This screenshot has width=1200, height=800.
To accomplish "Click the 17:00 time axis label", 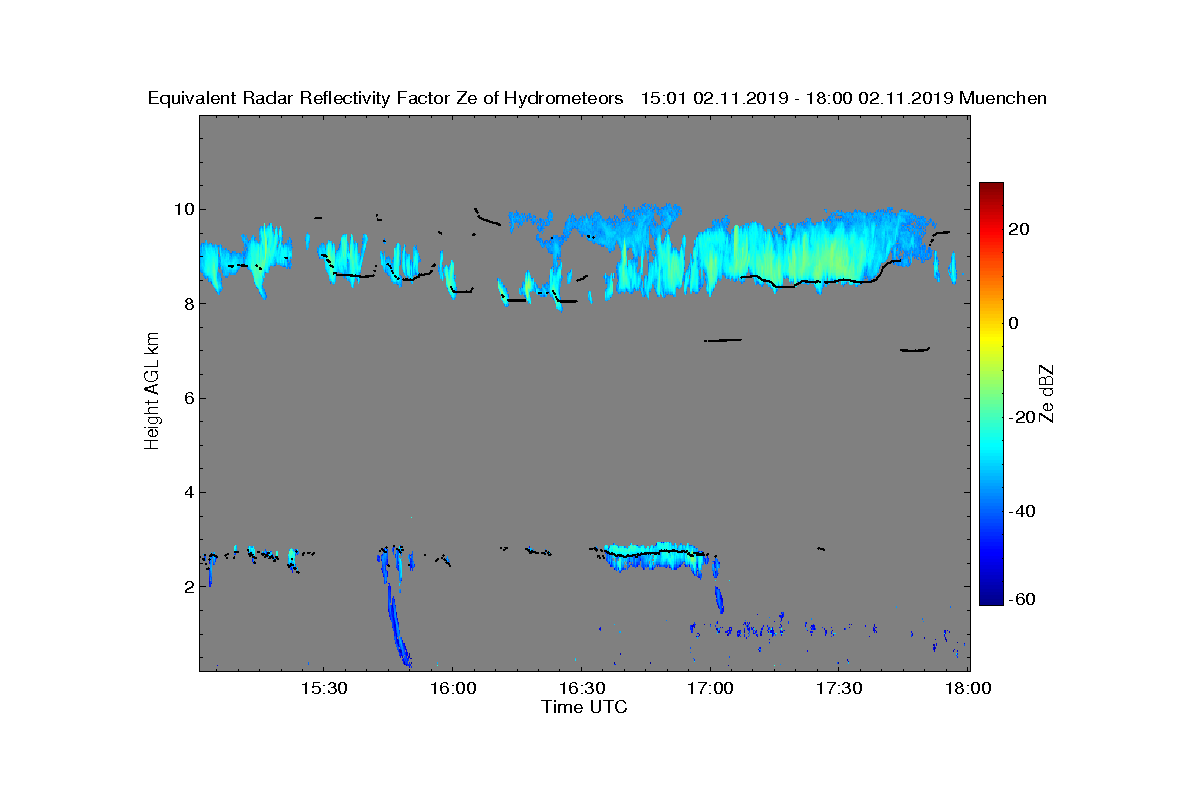I will click(x=710, y=689).
